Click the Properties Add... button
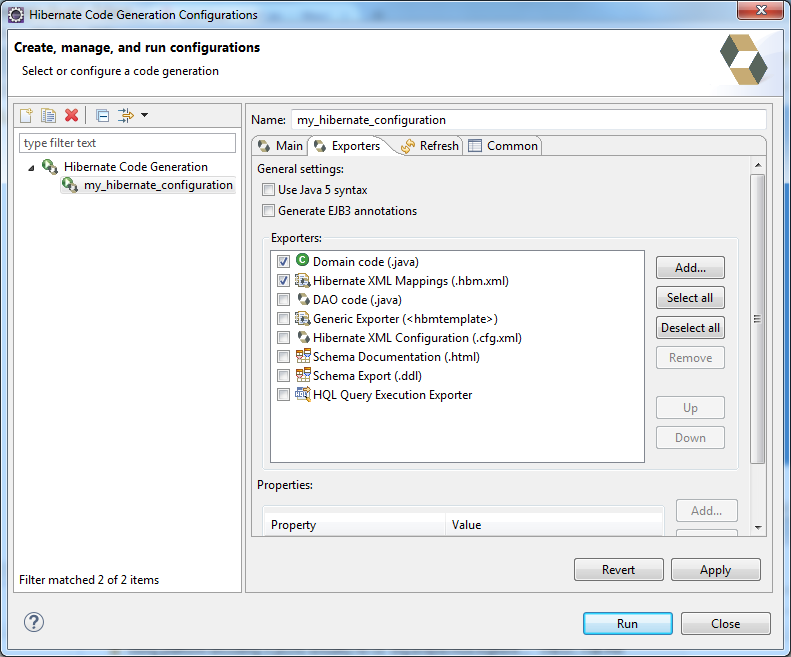This screenshot has height=657, width=791. click(707, 511)
